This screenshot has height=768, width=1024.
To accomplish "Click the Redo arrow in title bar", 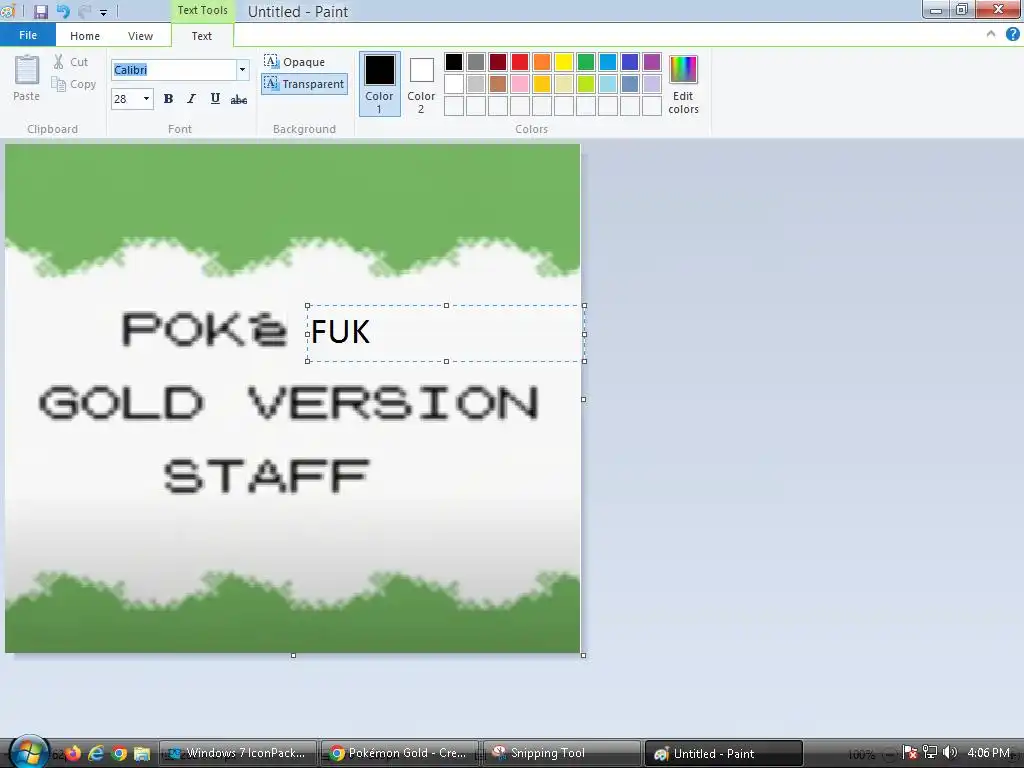I will 84,11.
